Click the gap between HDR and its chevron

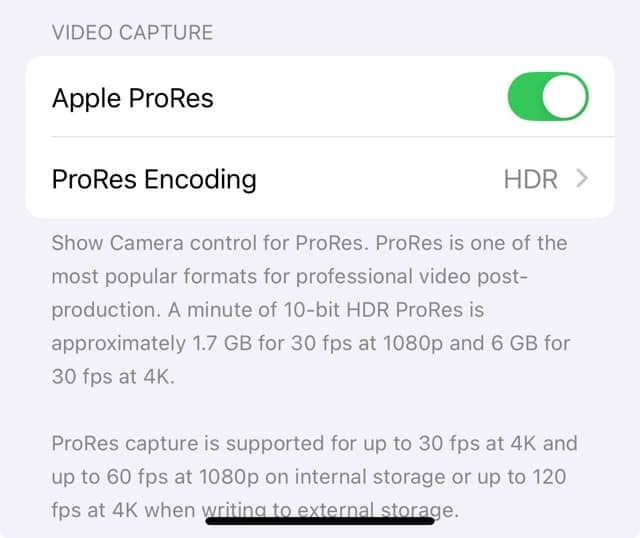pos(567,179)
